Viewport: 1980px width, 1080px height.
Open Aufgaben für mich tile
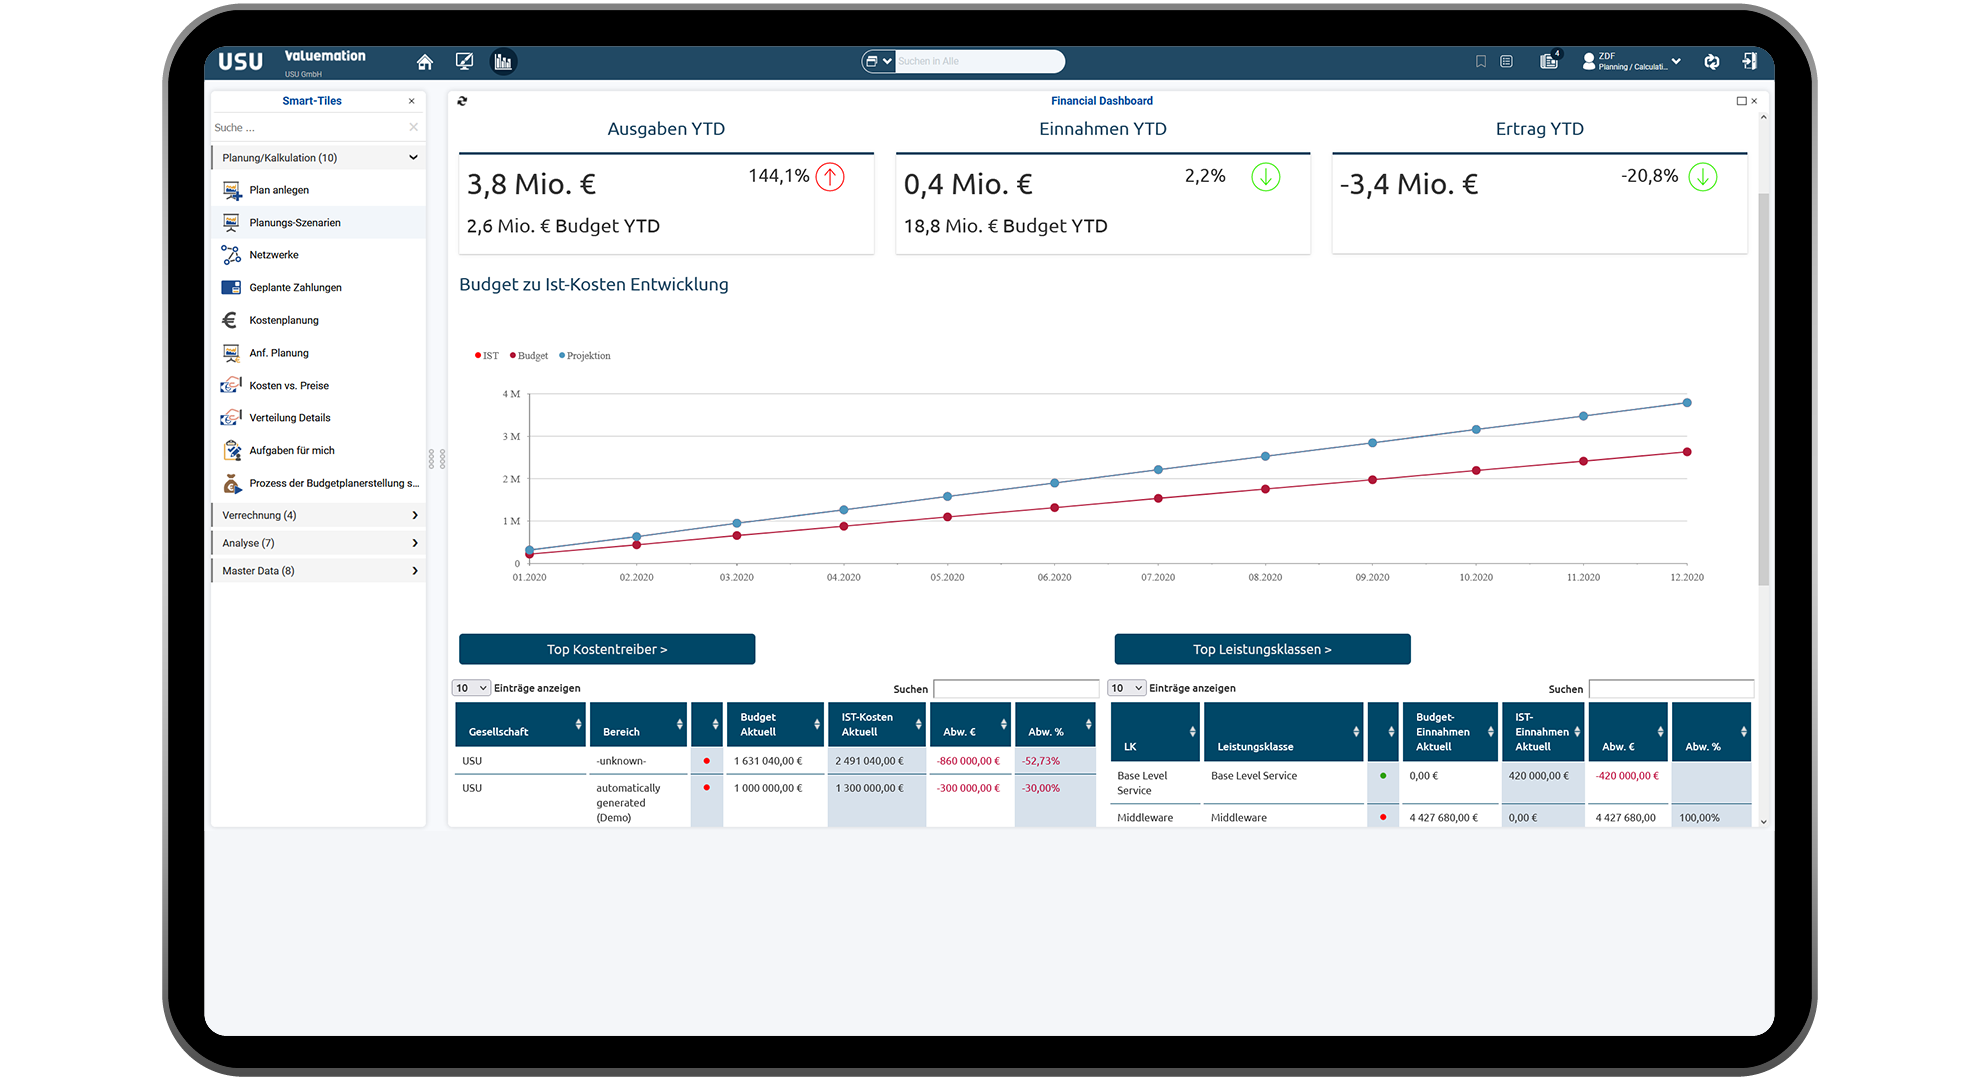pos(318,451)
